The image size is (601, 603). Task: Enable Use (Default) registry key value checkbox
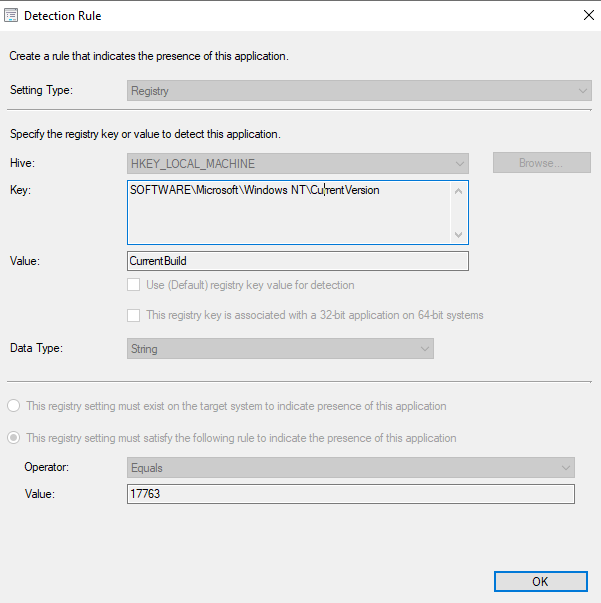click(x=133, y=285)
